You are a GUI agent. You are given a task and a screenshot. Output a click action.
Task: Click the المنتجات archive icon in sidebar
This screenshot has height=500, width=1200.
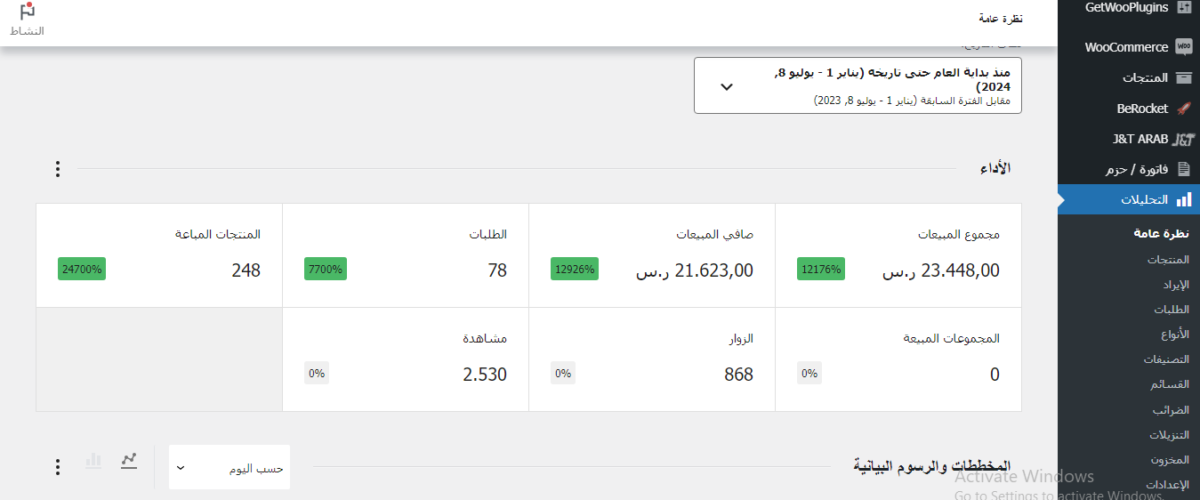point(1184,77)
